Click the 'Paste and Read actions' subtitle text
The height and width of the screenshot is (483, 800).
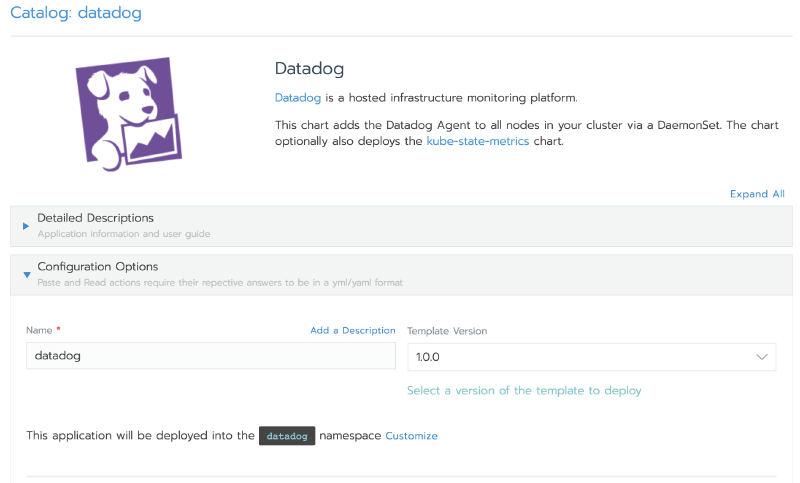click(x=220, y=282)
